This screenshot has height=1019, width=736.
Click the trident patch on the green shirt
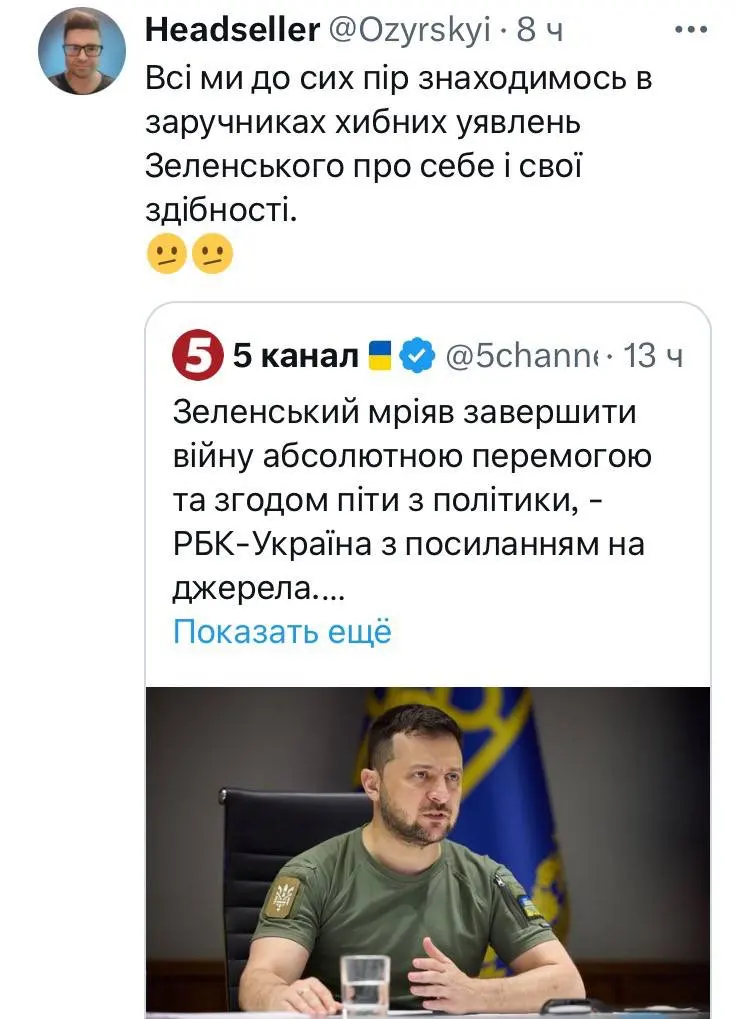(x=282, y=896)
